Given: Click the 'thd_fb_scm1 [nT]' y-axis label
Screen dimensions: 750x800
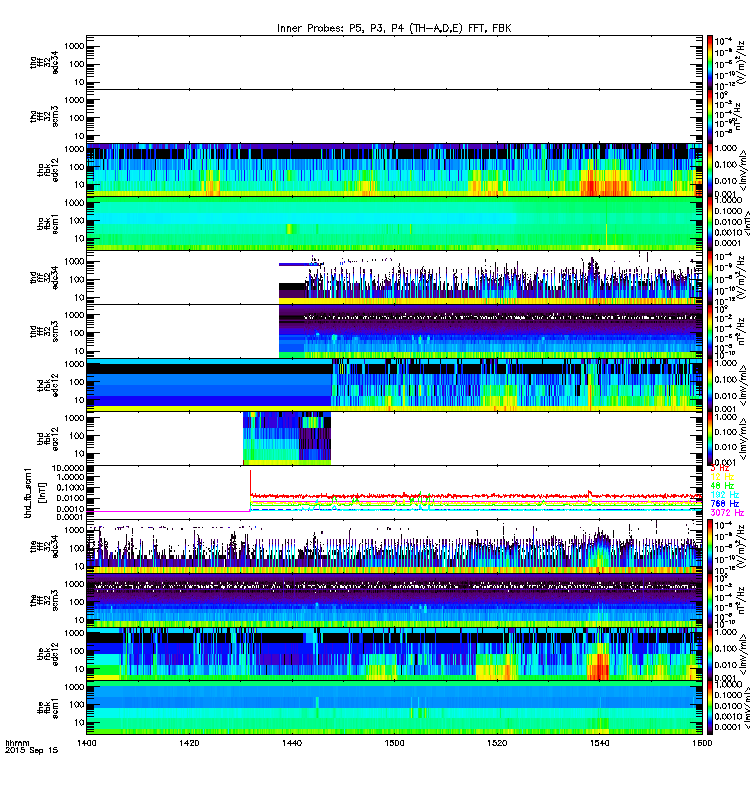Looking at the screenshot, I should pos(34,493).
